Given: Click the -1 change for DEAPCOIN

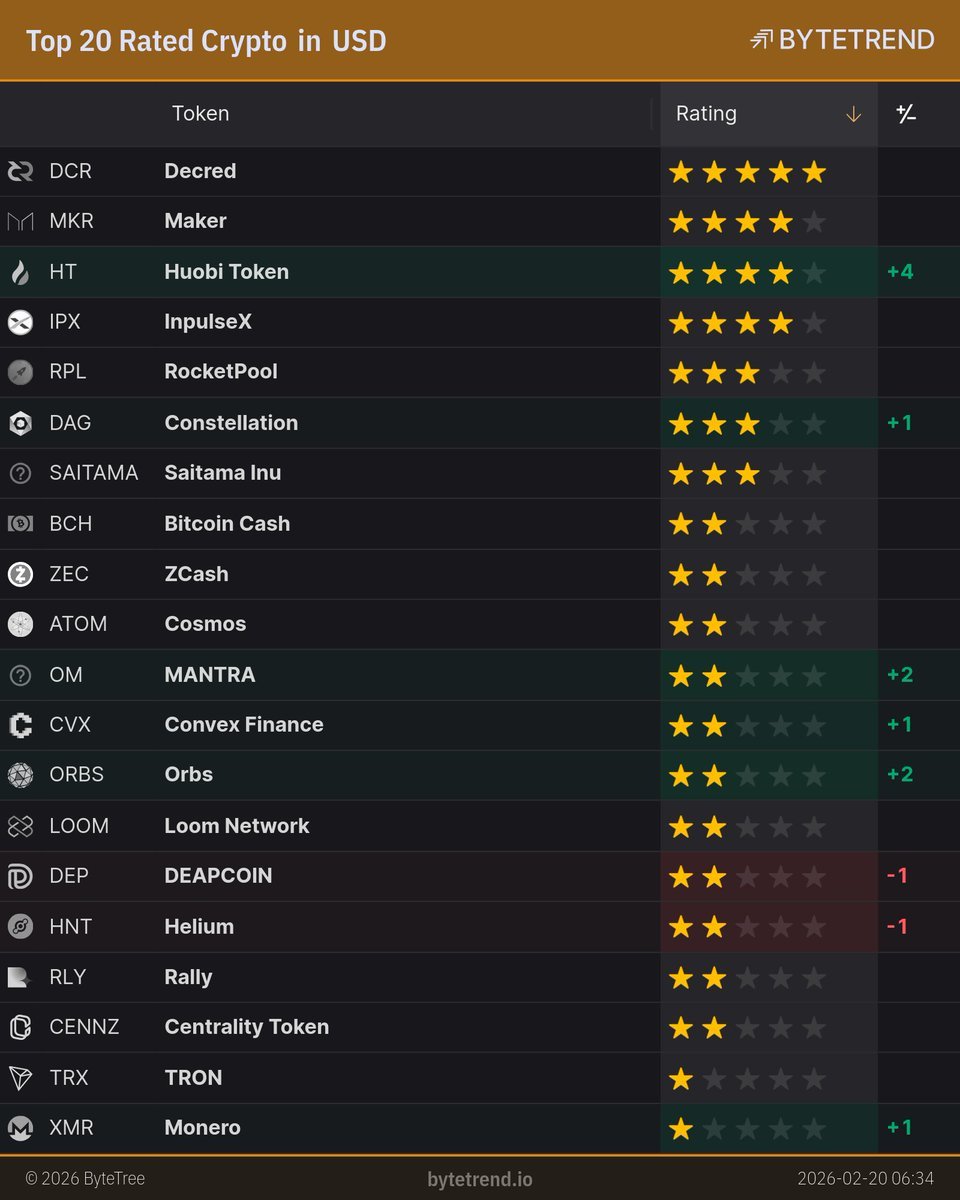Looking at the screenshot, I should click(x=897, y=876).
